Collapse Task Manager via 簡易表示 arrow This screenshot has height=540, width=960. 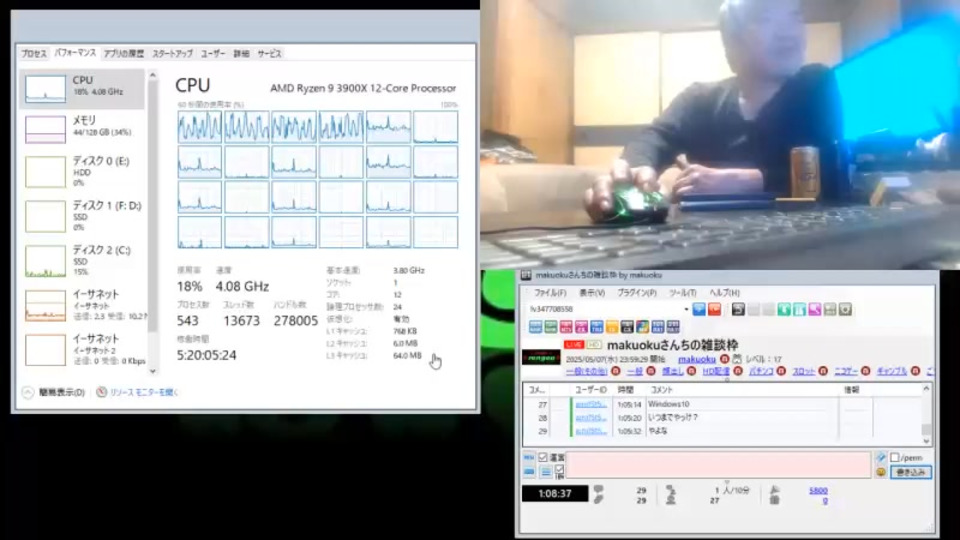click(x=28, y=392)
